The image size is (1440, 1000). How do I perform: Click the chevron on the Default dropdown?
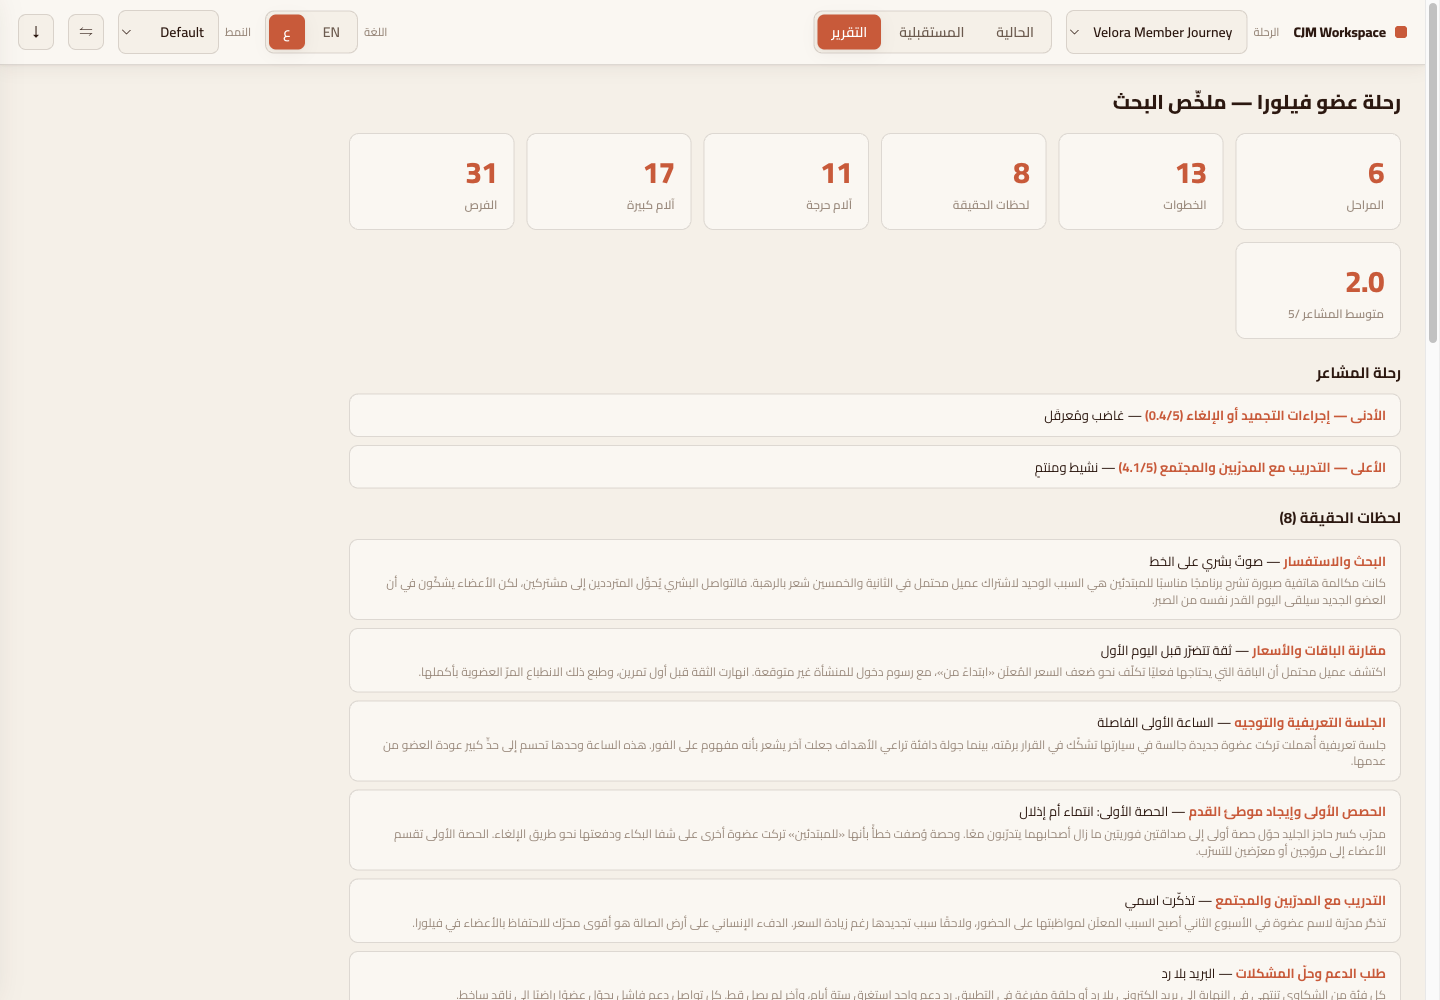[x=127, y=32]
